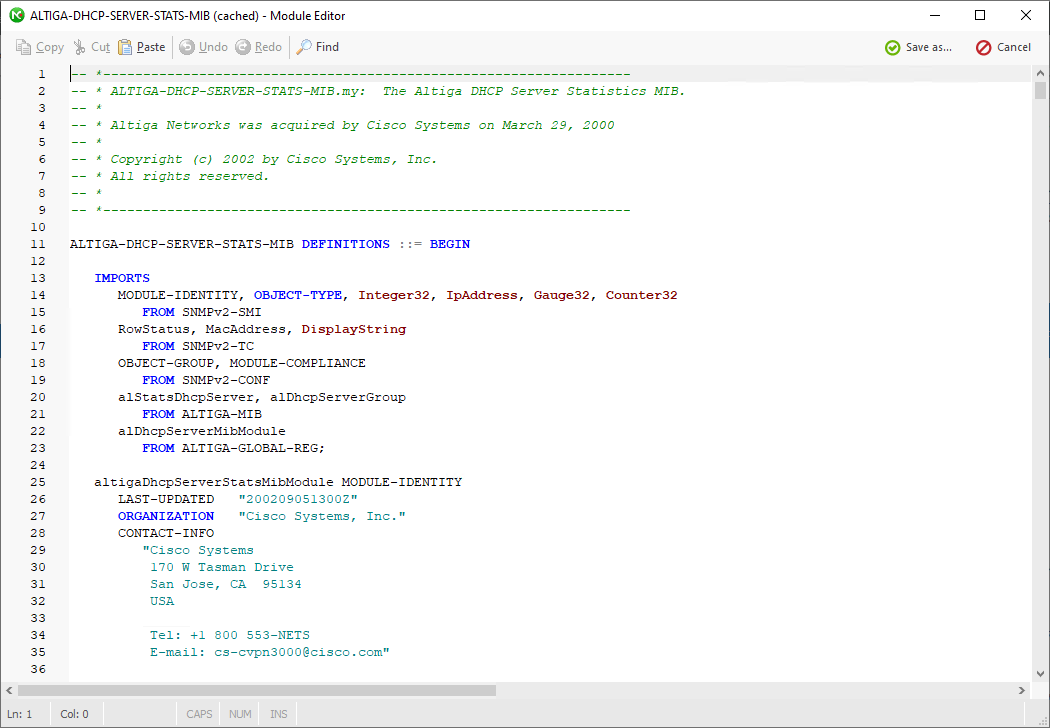The width and height of the screenshot is (1050, 728).
Task: Click the USA text on line 32
Action: click(162, 601)
